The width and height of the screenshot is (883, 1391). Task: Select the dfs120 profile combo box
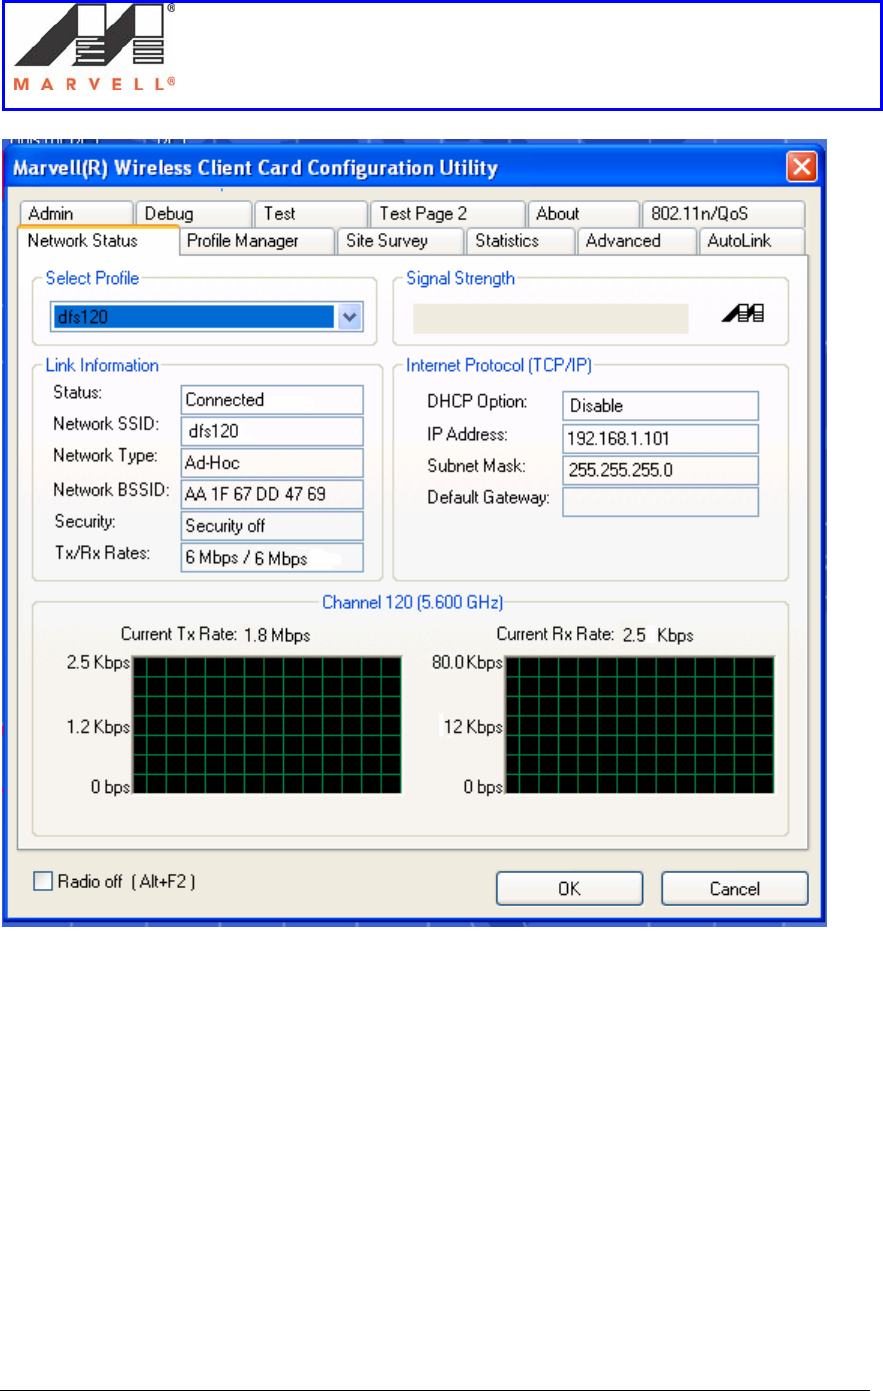(x=206, y=317)
